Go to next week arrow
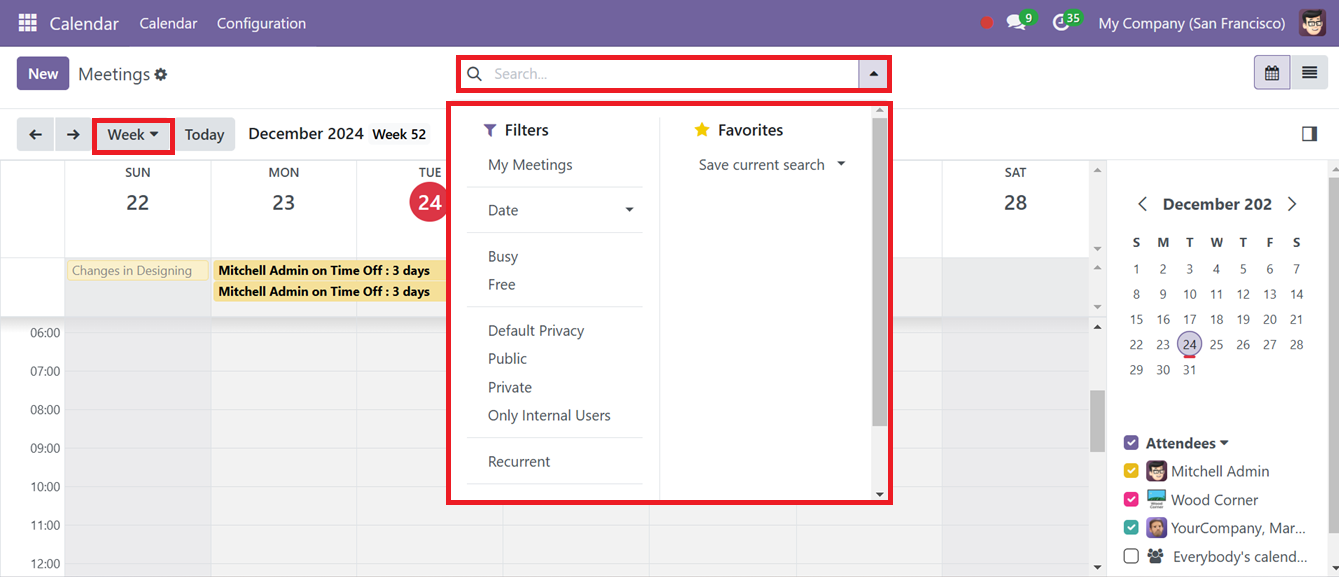This screenshot has width=1339, height=577. tap(73, 134)
